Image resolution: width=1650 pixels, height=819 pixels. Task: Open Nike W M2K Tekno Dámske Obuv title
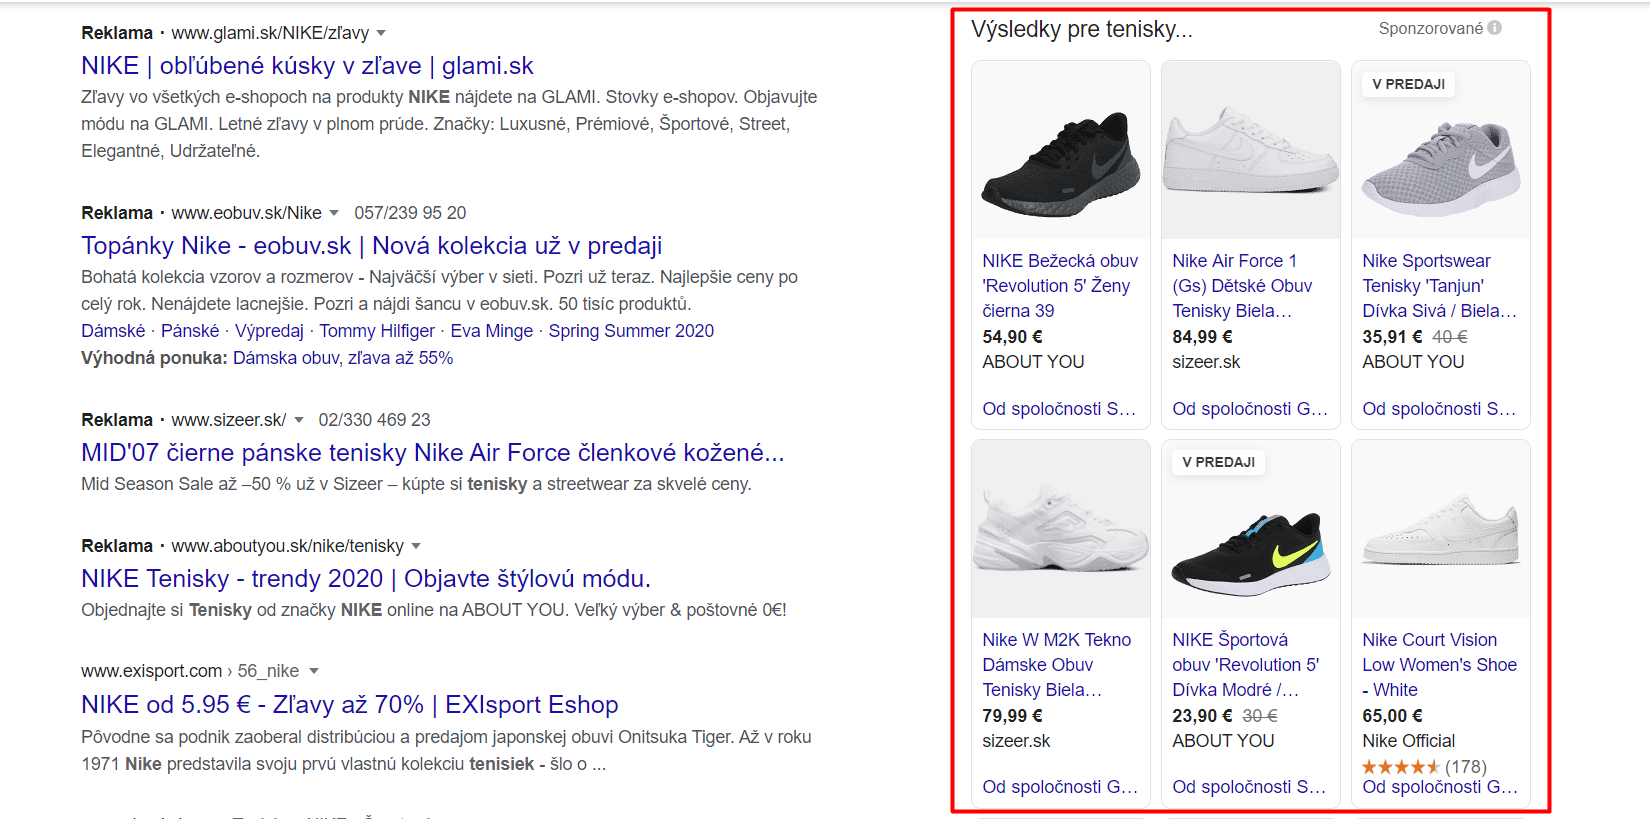click(1057, 665)
